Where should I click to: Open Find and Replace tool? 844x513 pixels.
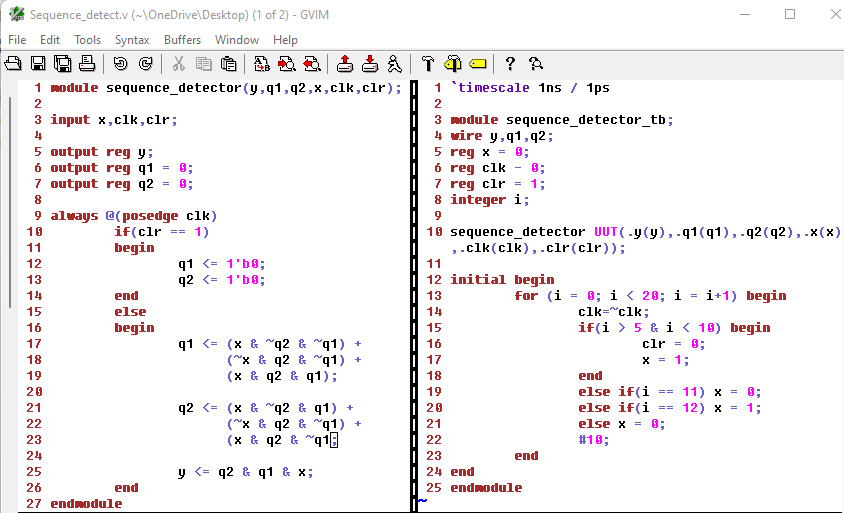(x=262, y=64)
